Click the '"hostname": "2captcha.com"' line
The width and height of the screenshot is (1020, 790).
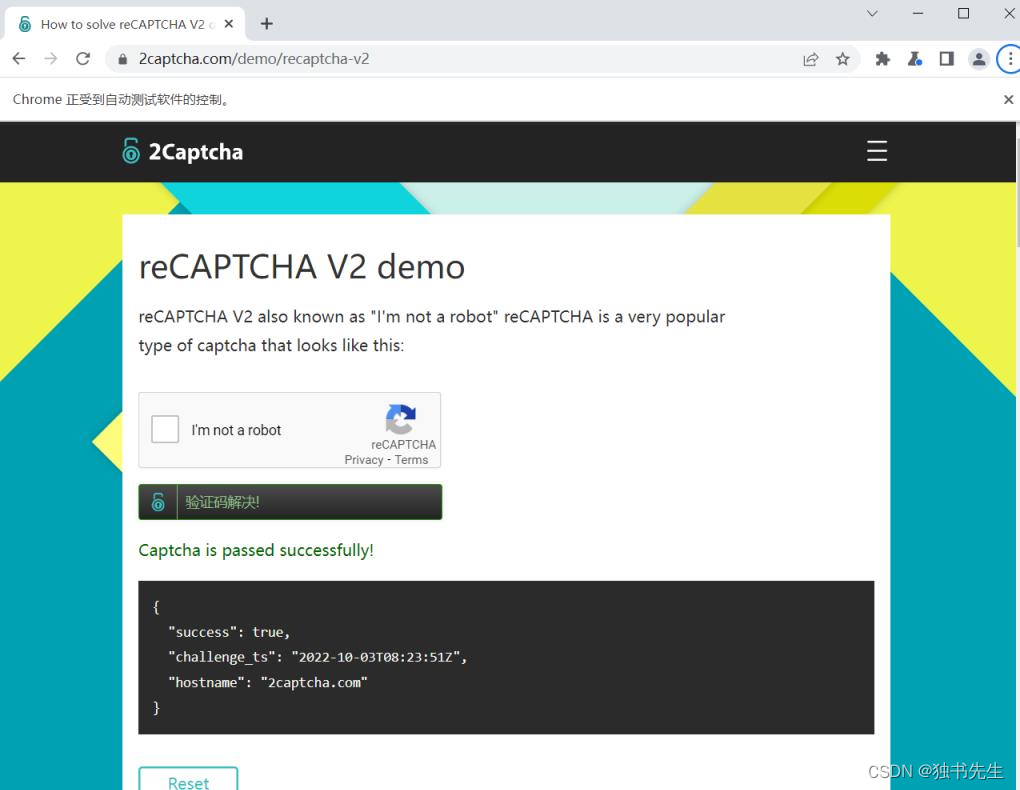pyautogui.click(x=268, y=683)
